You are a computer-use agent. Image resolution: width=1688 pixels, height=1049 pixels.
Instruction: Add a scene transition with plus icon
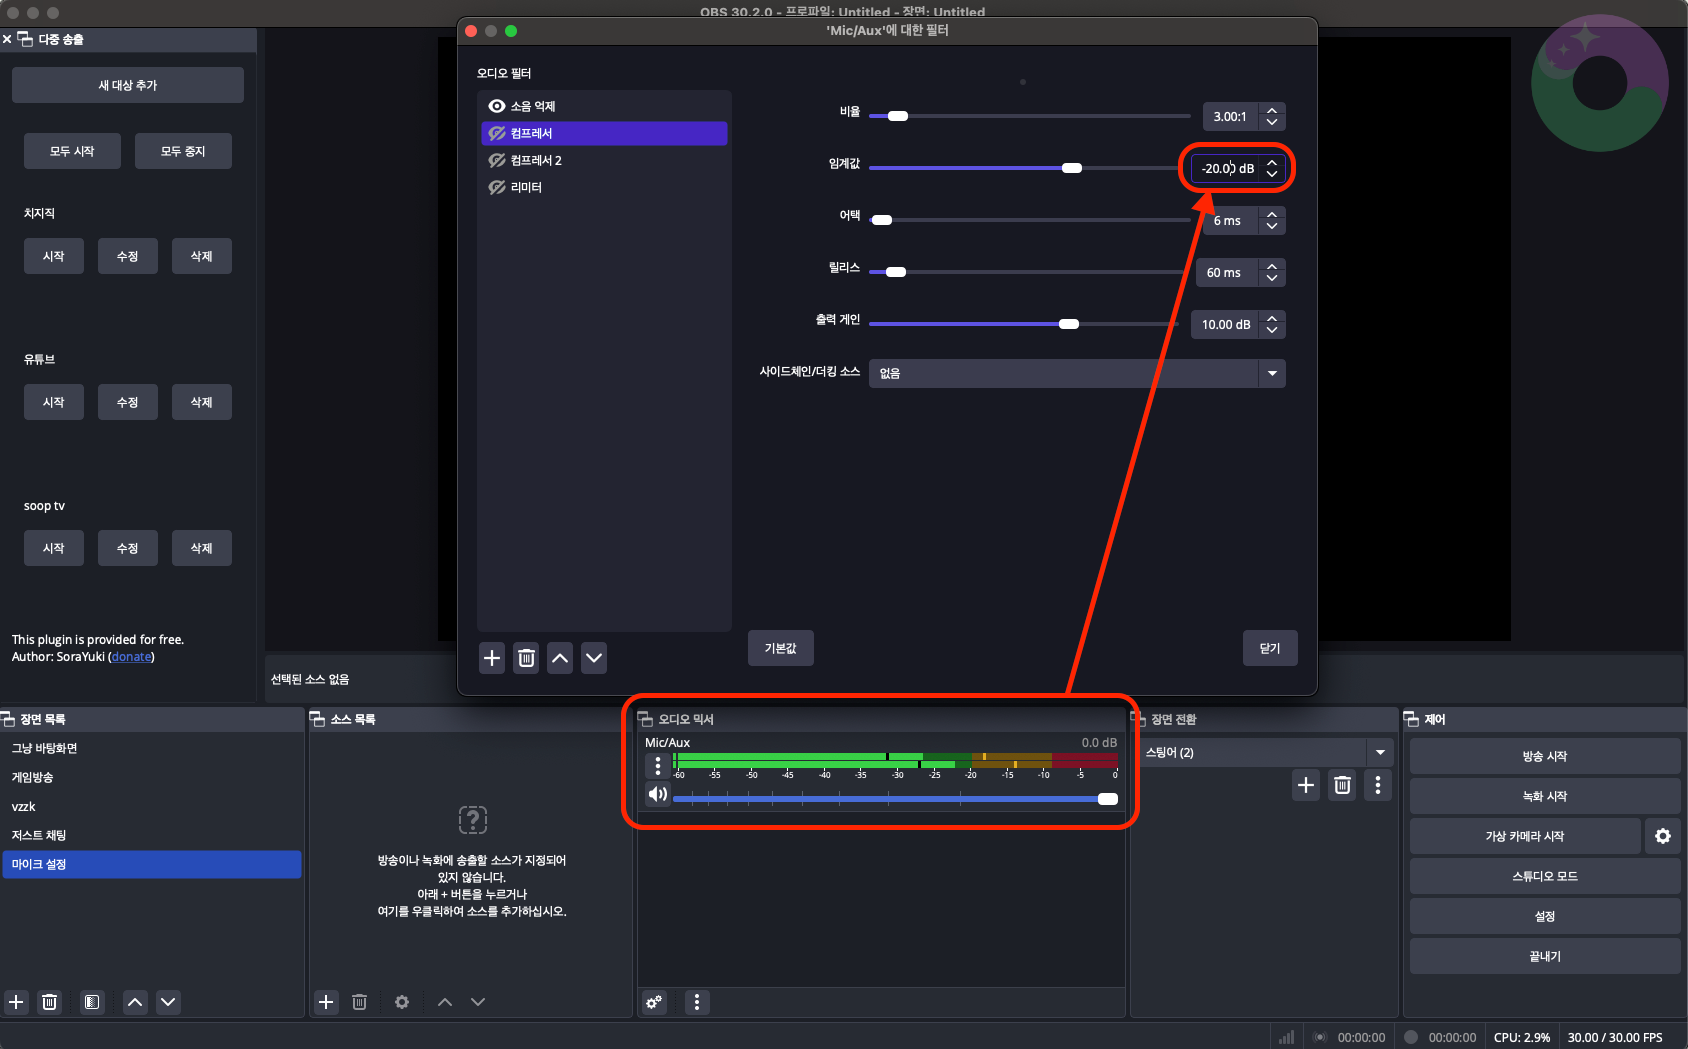click(x=1306, y=785)
